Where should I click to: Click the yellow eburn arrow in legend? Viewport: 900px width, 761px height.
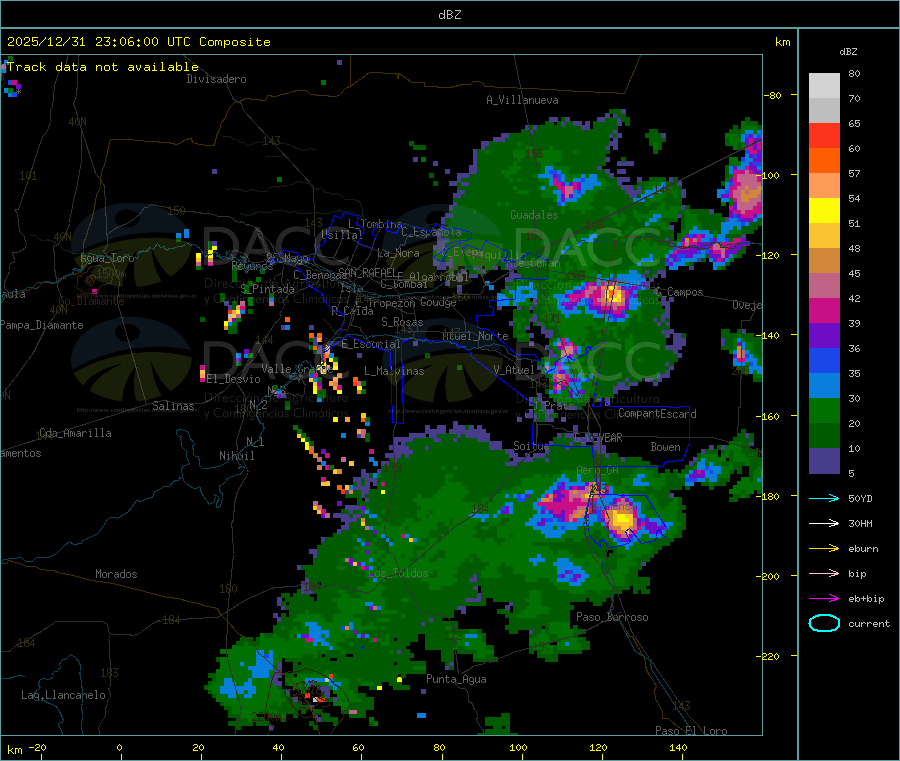(824, 548)
